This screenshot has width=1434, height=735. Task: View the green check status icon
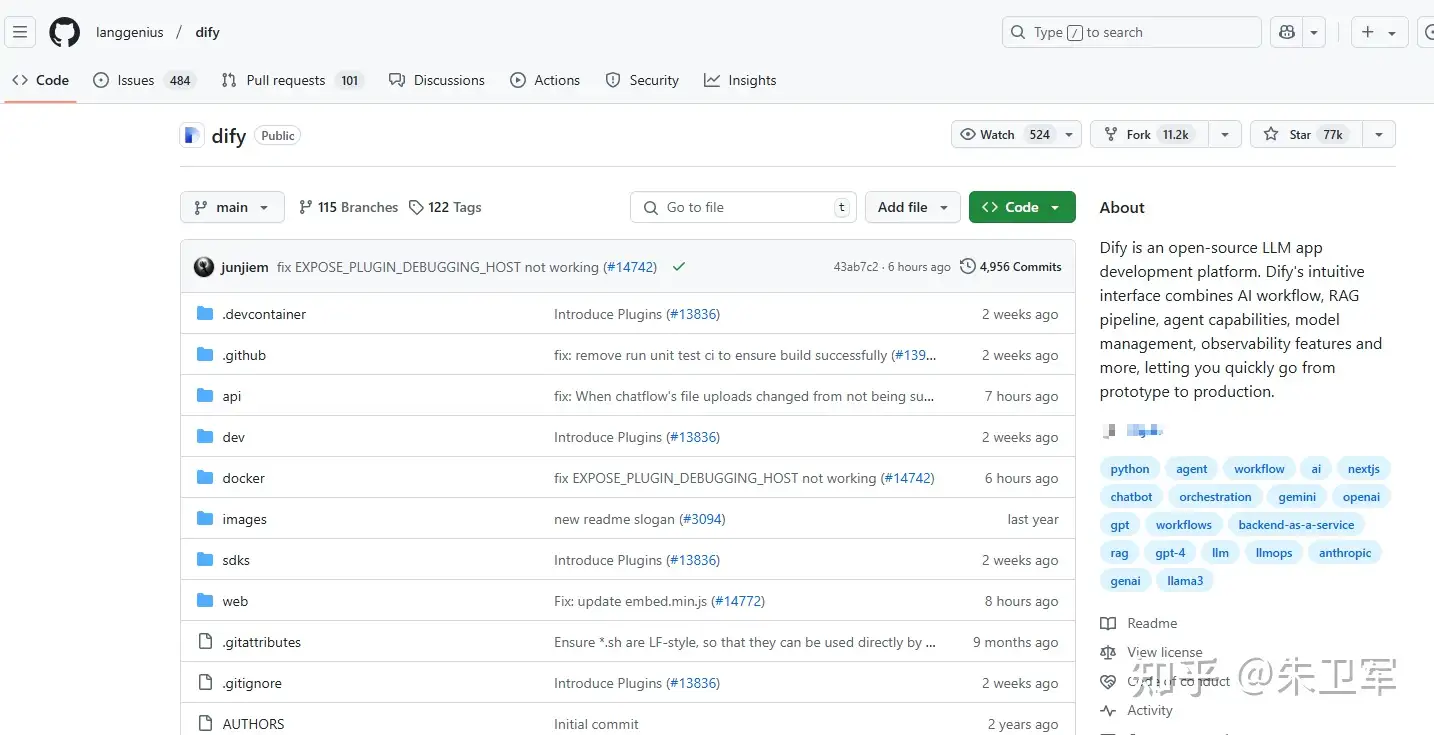point(679,267)
